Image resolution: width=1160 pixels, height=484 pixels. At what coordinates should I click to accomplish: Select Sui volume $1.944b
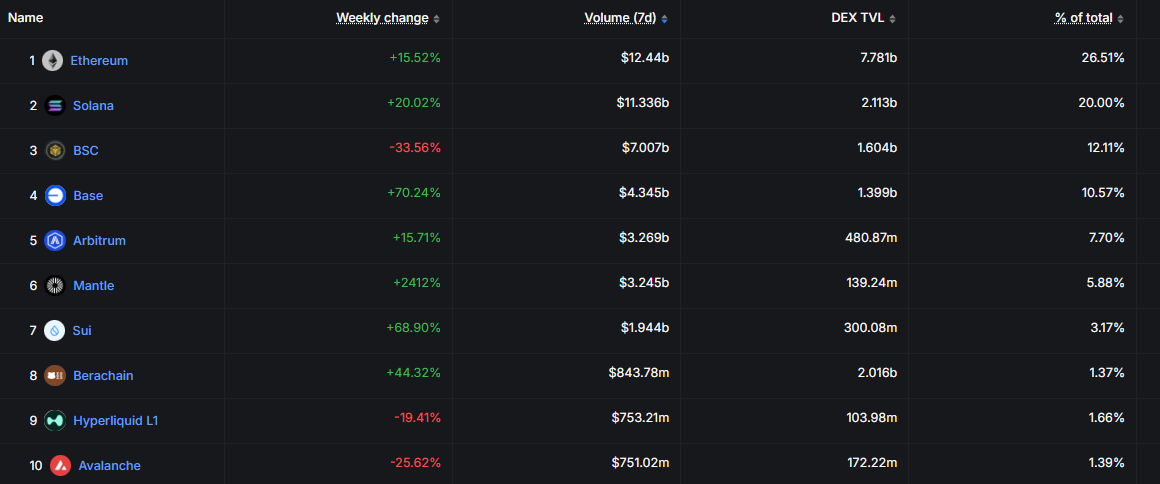click(x=646, y=328)
